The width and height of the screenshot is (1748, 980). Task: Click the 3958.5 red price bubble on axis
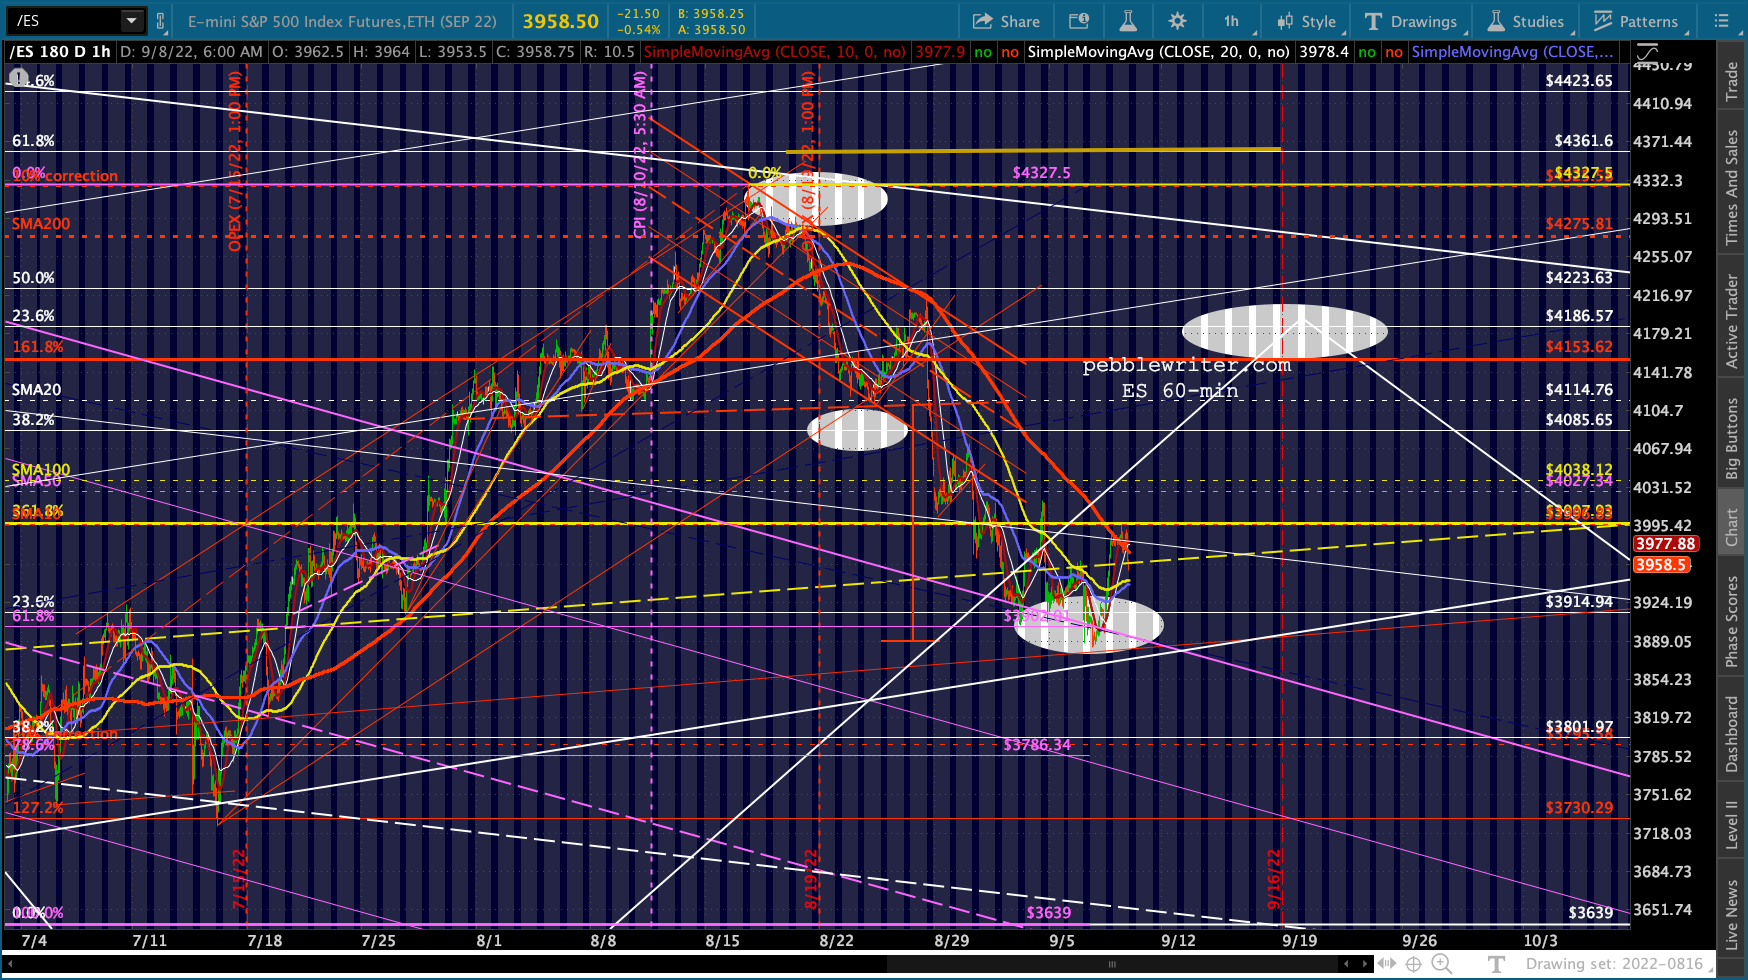coord(1661,565)
